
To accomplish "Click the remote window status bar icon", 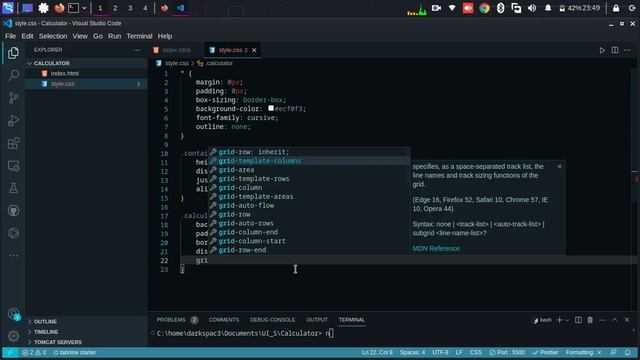I will click(x=10, y=352).
